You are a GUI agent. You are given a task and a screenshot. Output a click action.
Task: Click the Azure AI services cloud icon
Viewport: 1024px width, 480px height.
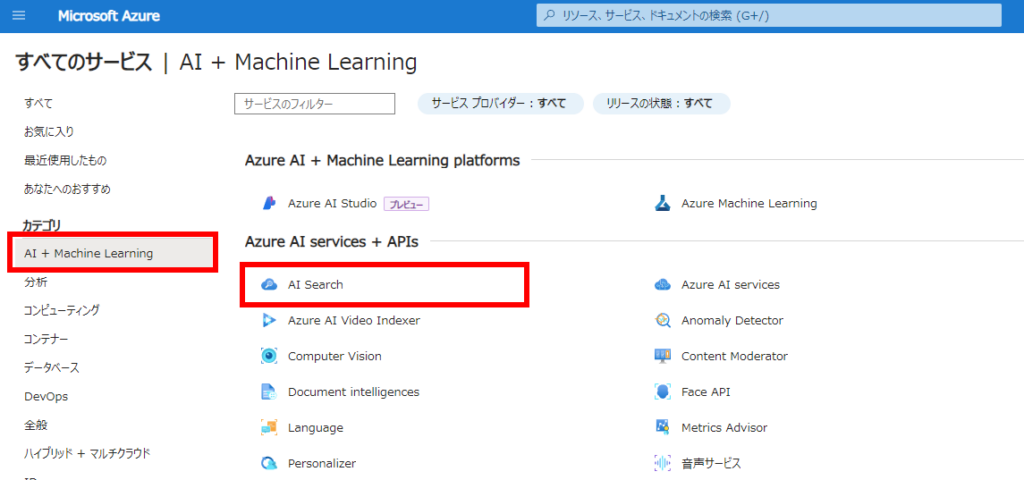663,285
